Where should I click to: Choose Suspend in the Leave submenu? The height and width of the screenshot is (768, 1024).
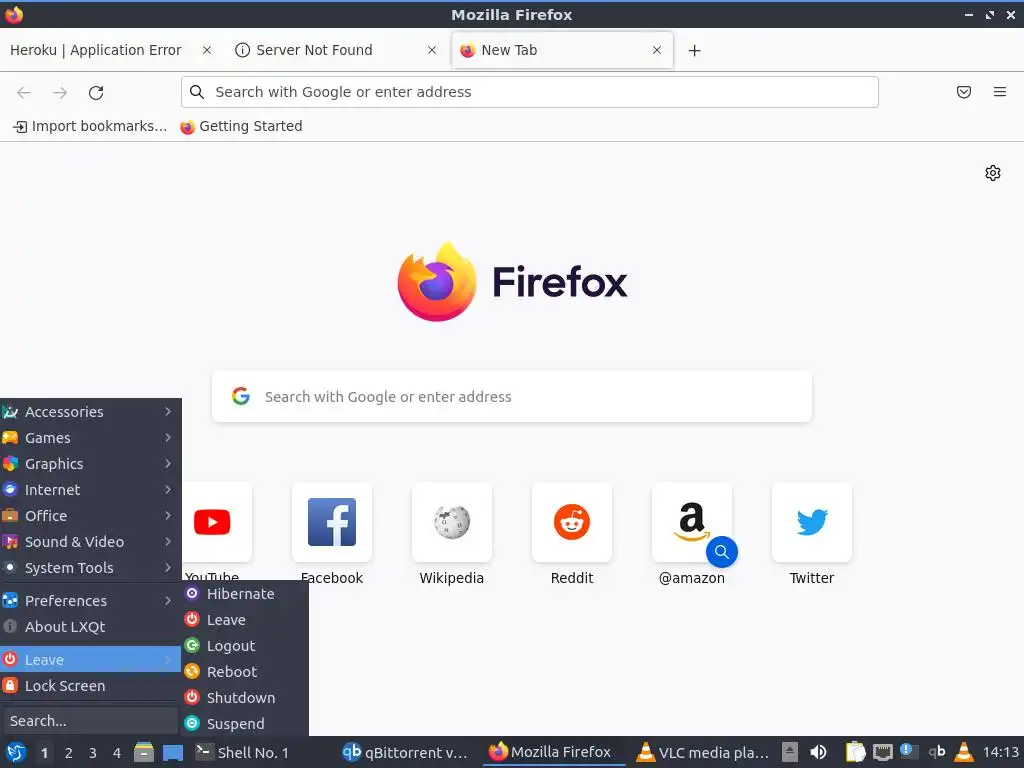[x=245, y=724]
